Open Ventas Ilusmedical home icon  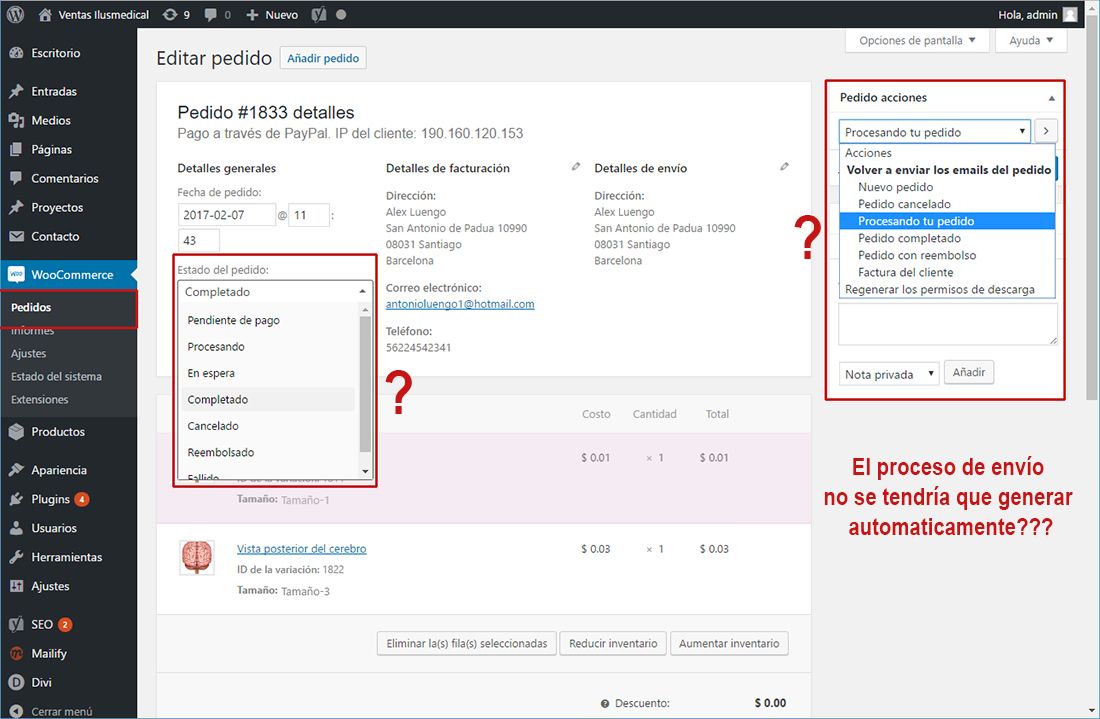point(45,14)
